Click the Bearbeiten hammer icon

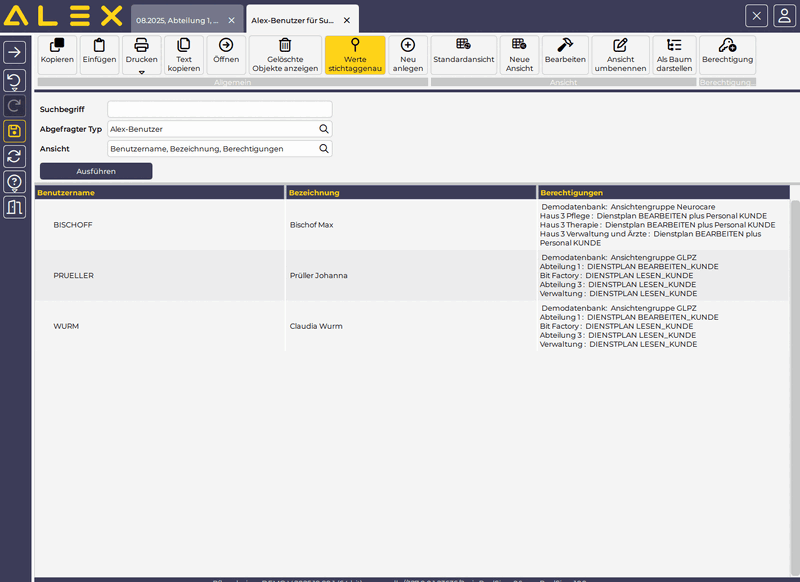565,45
